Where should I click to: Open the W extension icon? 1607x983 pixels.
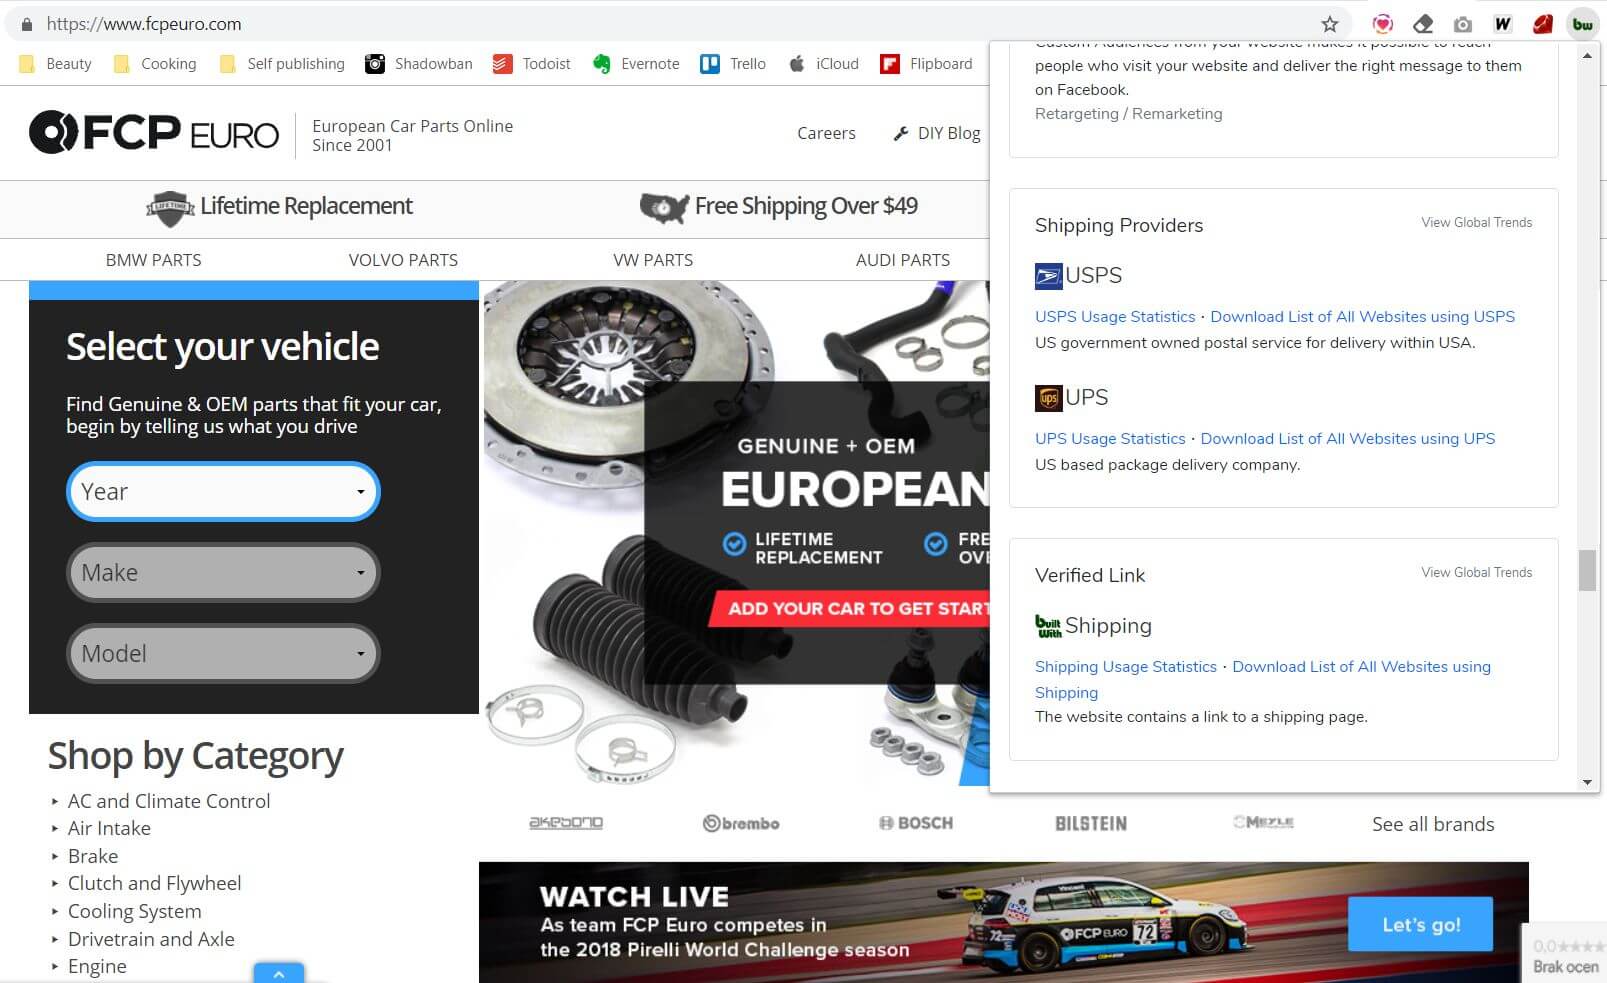[x=1502, y=24]
